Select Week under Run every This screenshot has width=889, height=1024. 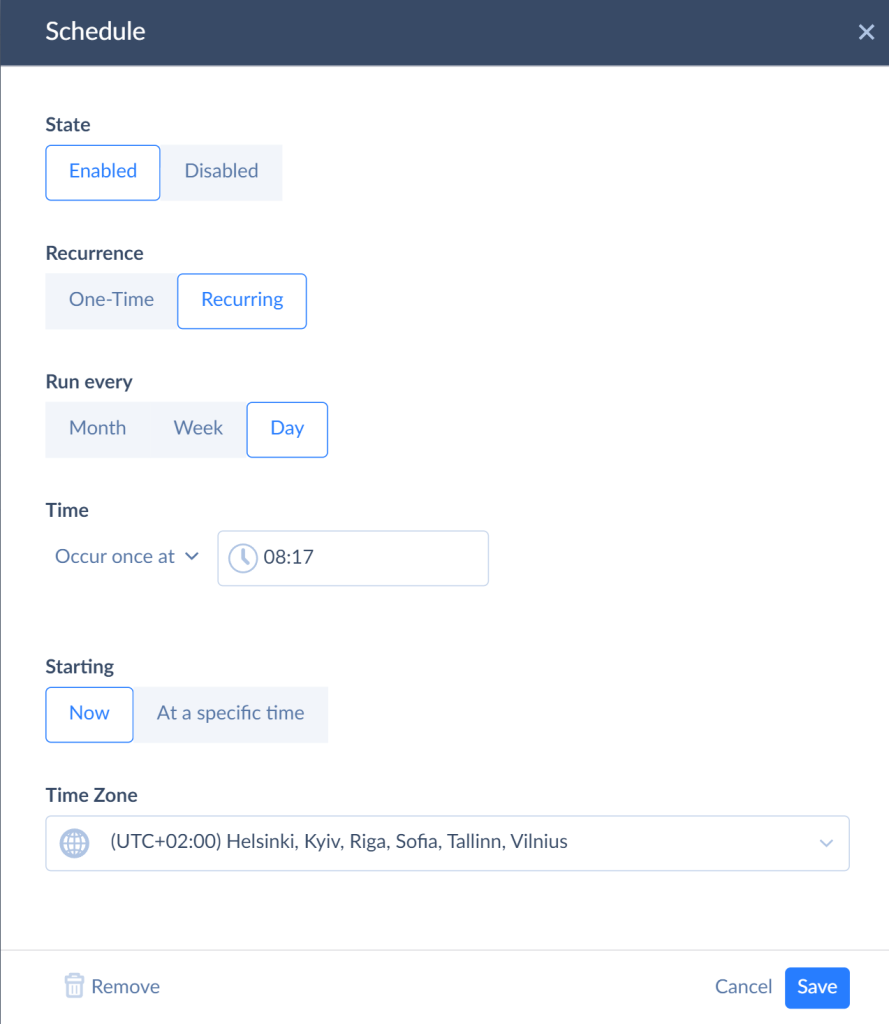point(198,430)
